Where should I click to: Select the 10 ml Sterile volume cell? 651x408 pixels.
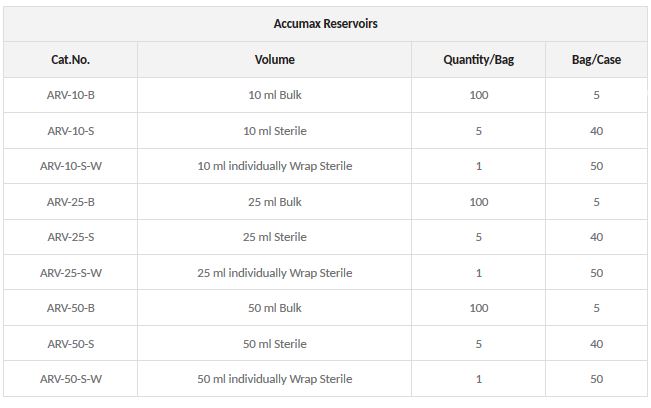tap(275, 131)
